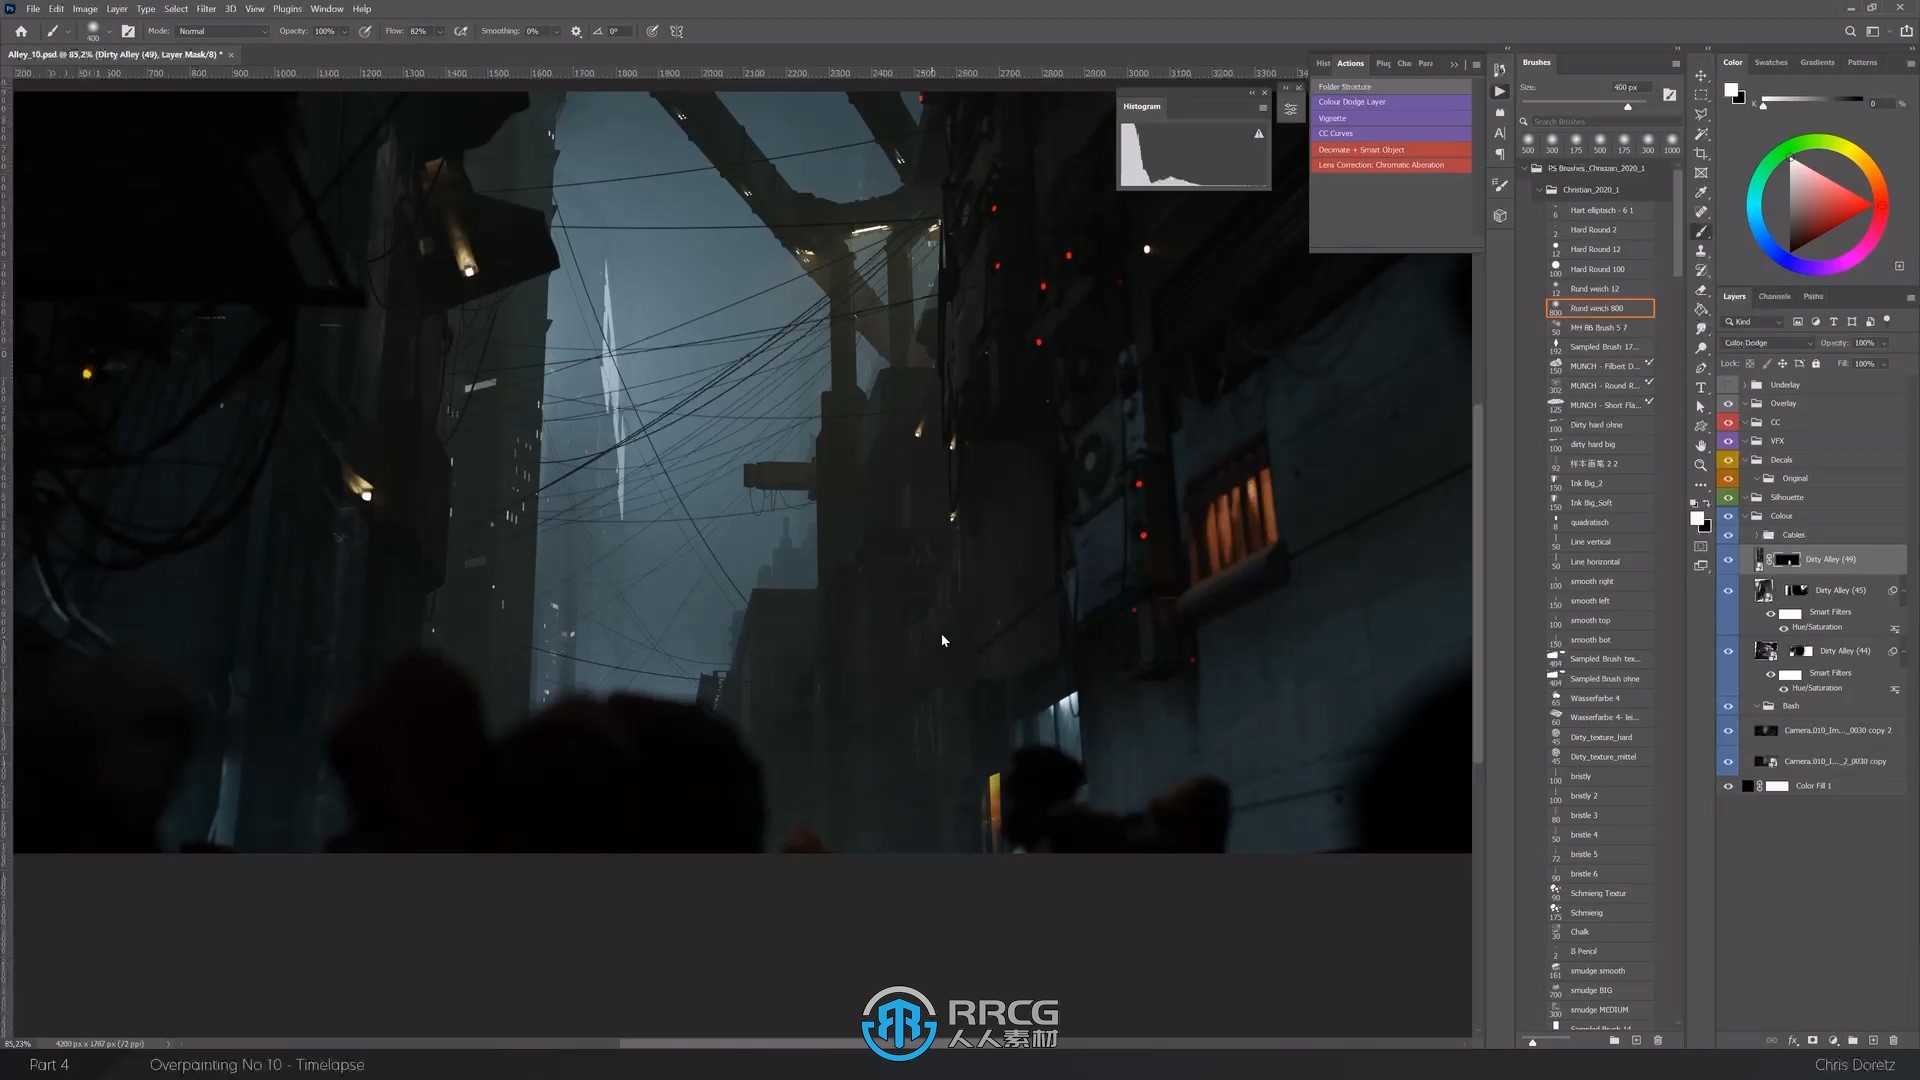Viewport: 1920px width, 1080px height.
Task: Select the Polygonal Lasso tool
Action: click(1700, 115)
